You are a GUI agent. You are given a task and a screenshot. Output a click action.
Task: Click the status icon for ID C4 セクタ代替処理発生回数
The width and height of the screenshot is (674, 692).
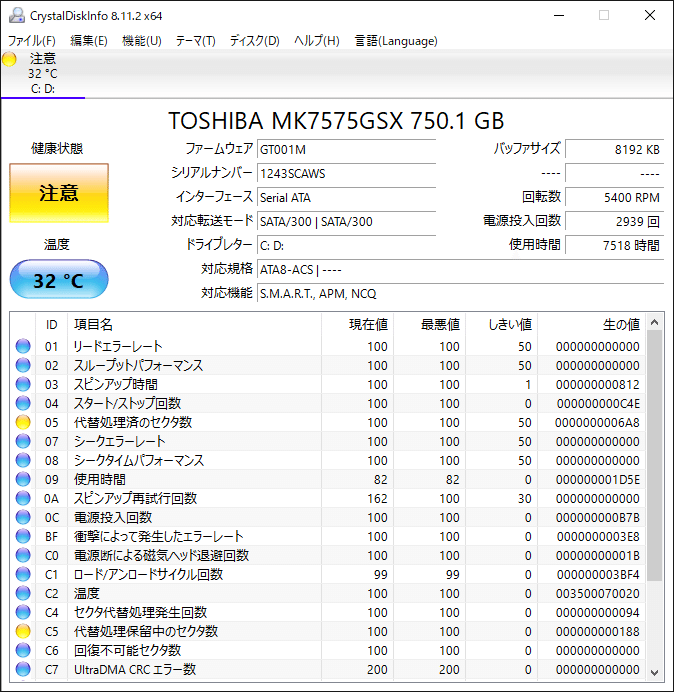tap(23, 612)
